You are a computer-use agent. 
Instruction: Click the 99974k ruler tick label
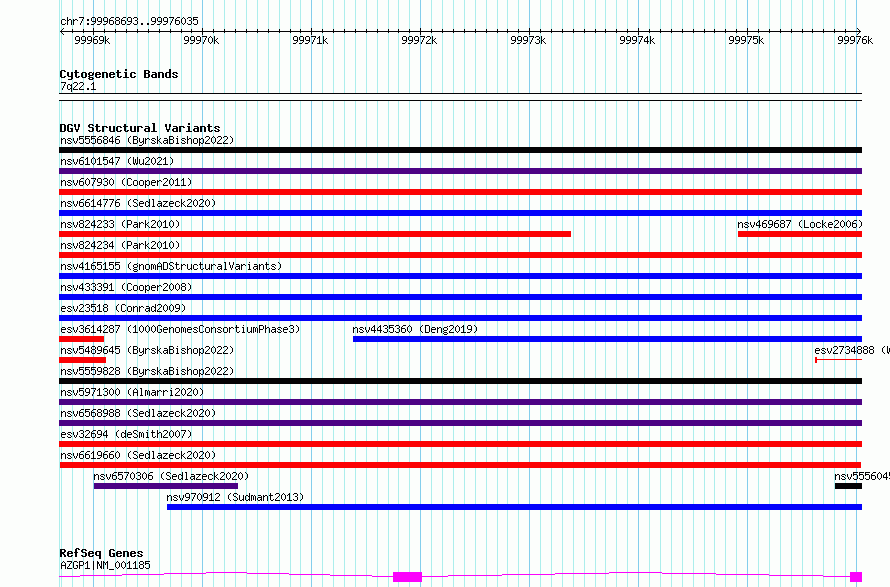[x=637, y=40]
